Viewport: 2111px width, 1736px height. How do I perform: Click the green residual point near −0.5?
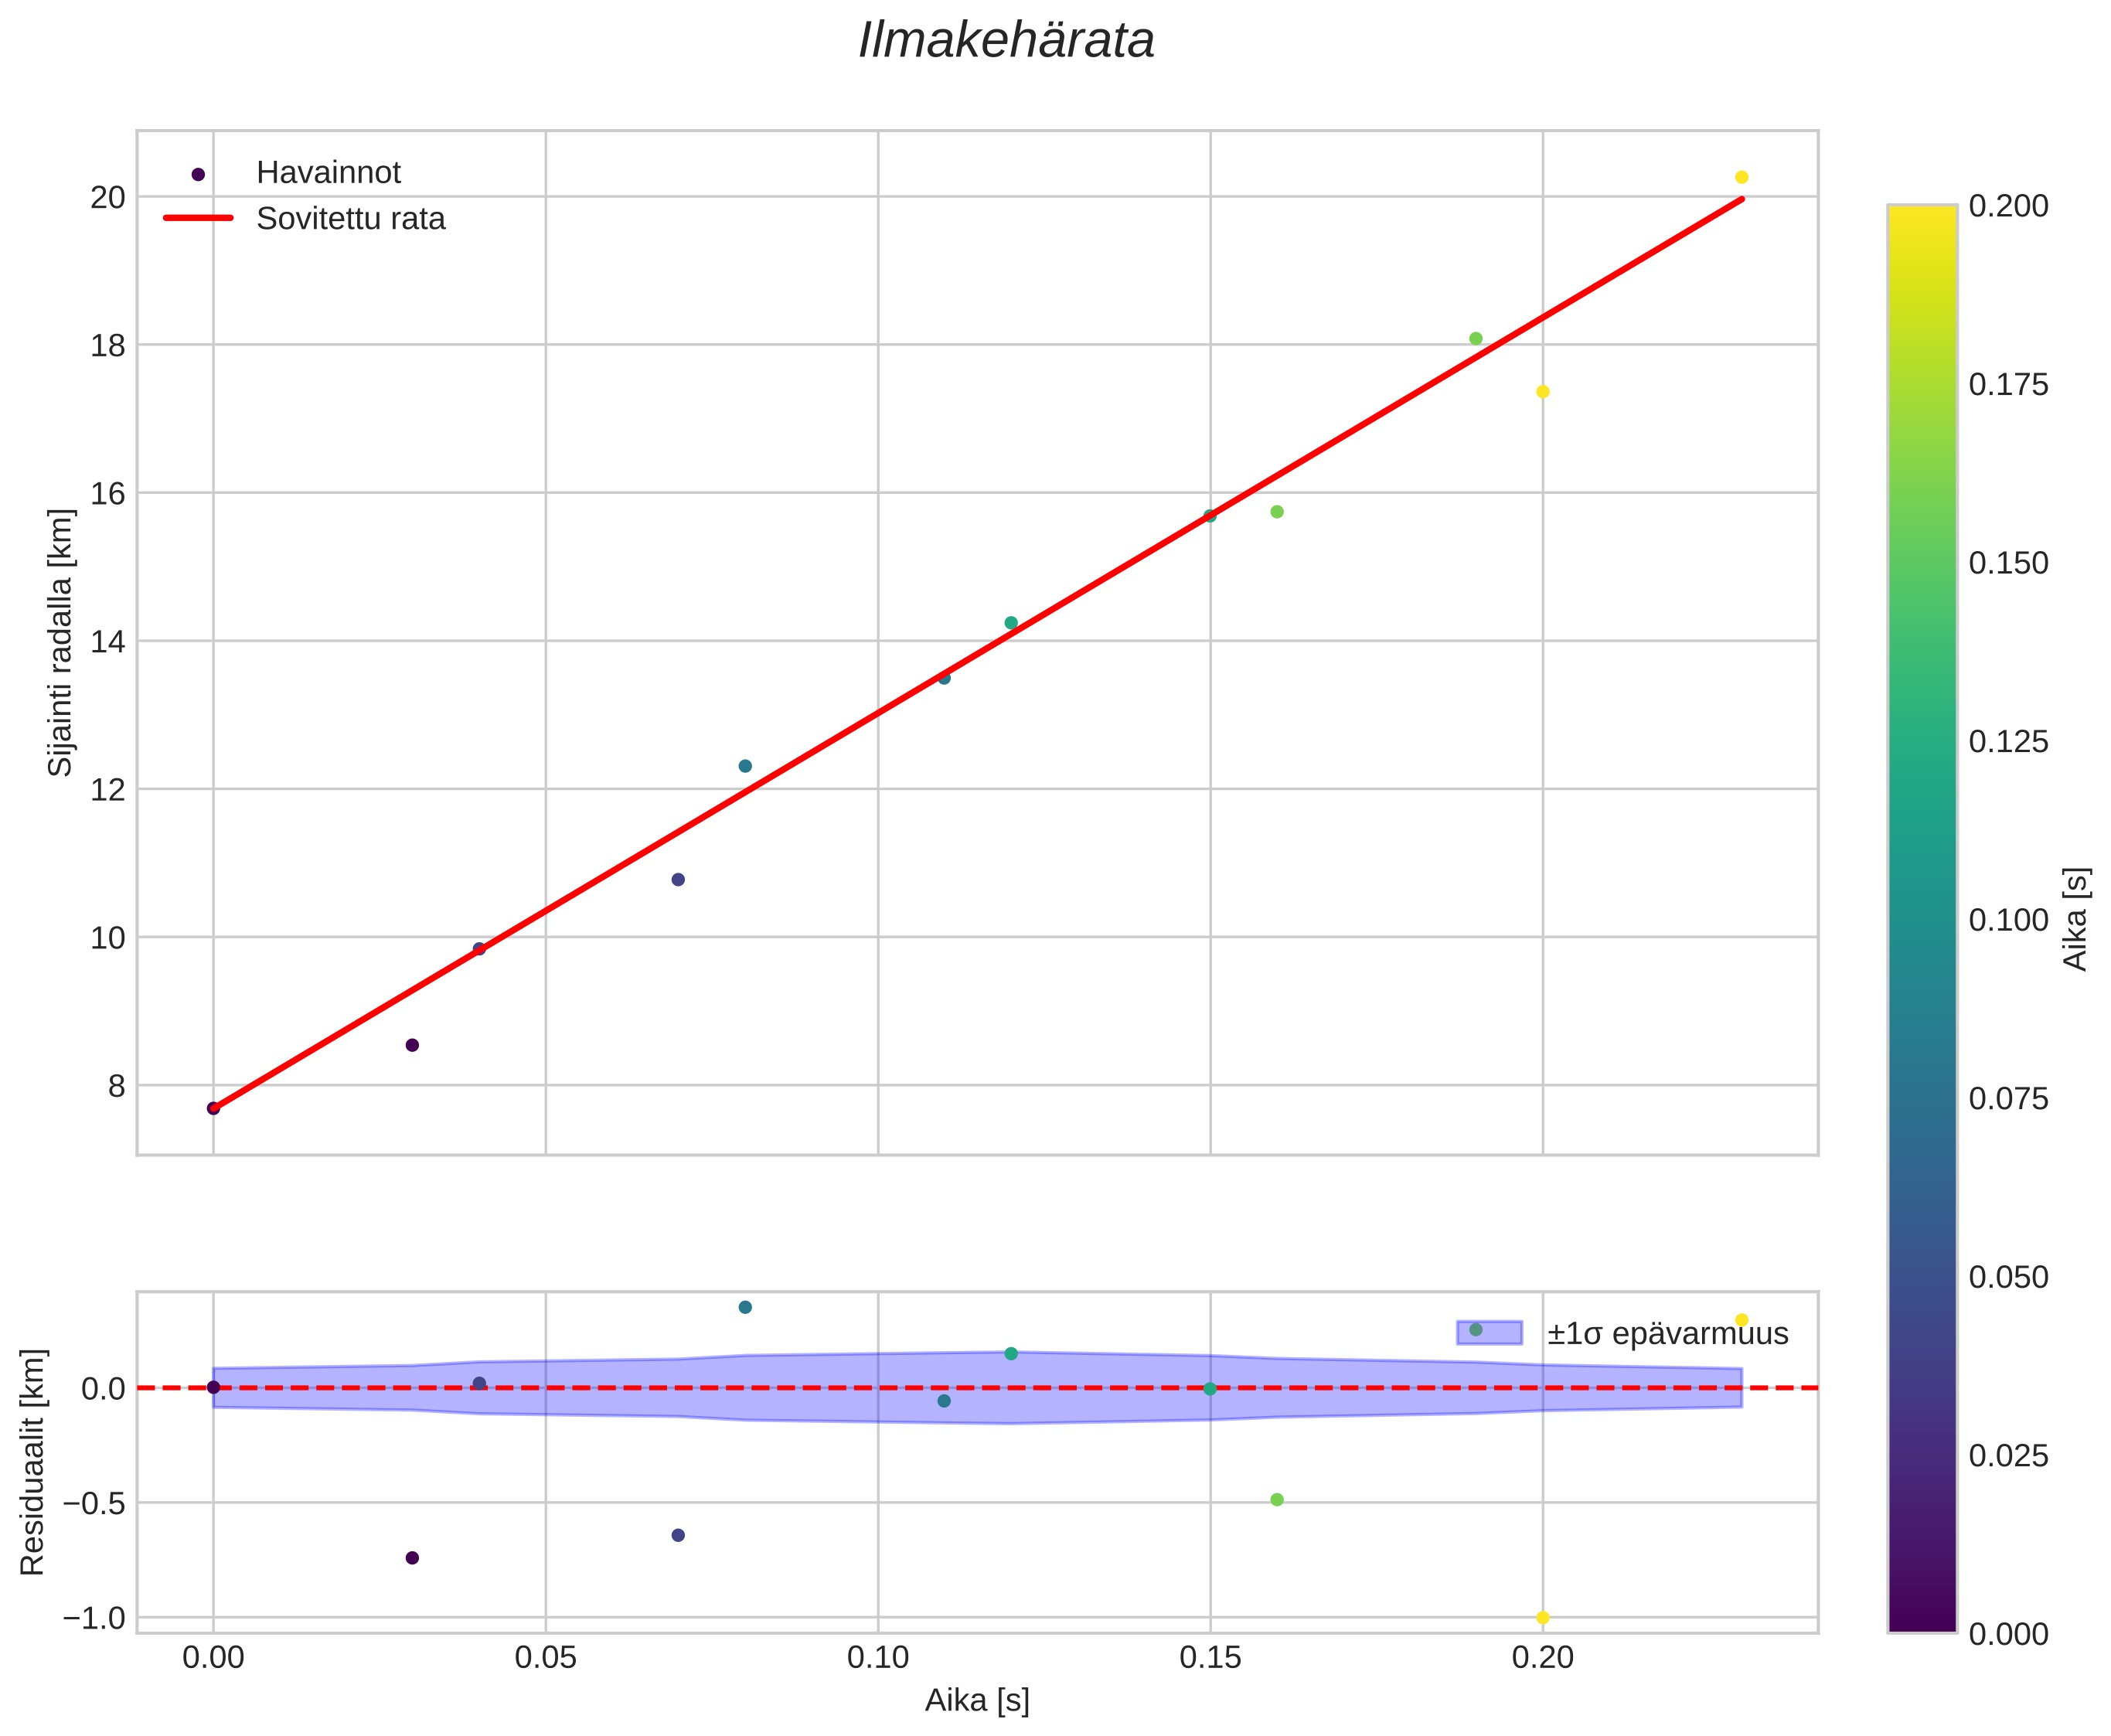click(1276, 1499)
